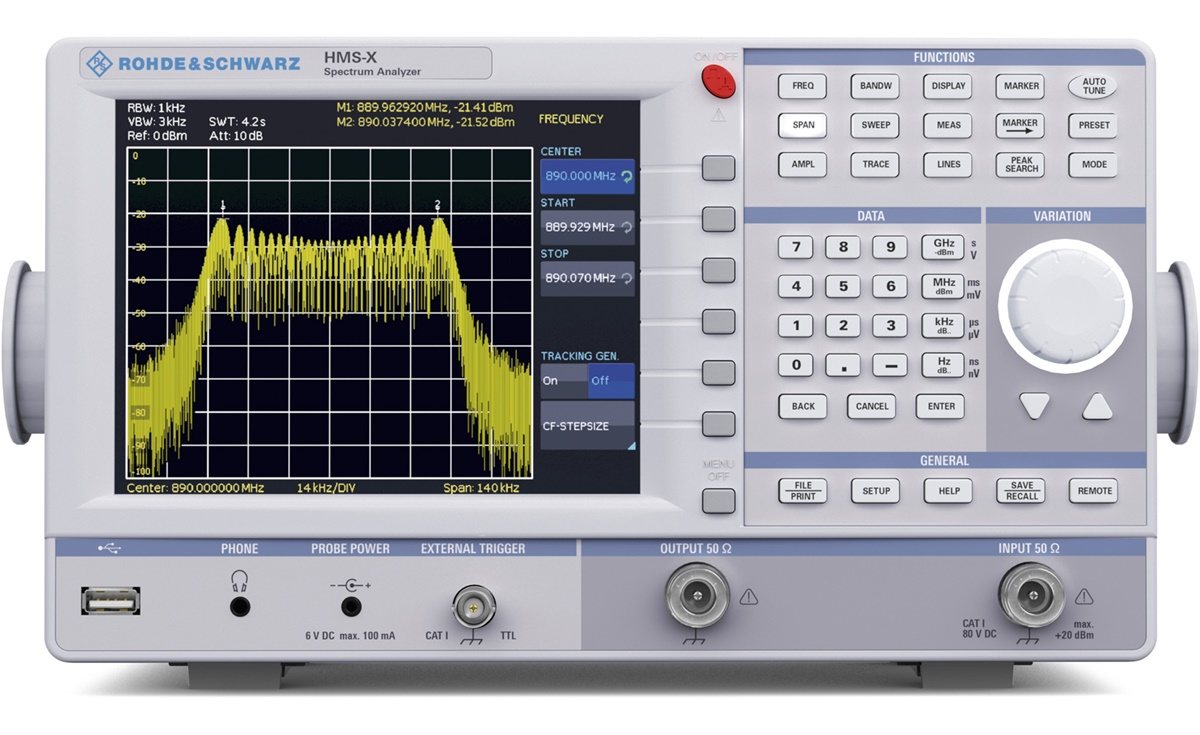Image resolution: width=1200 pixels, height=735 pixels.
Task: Select the FREQ function key
Action: (x=802, y=86)
